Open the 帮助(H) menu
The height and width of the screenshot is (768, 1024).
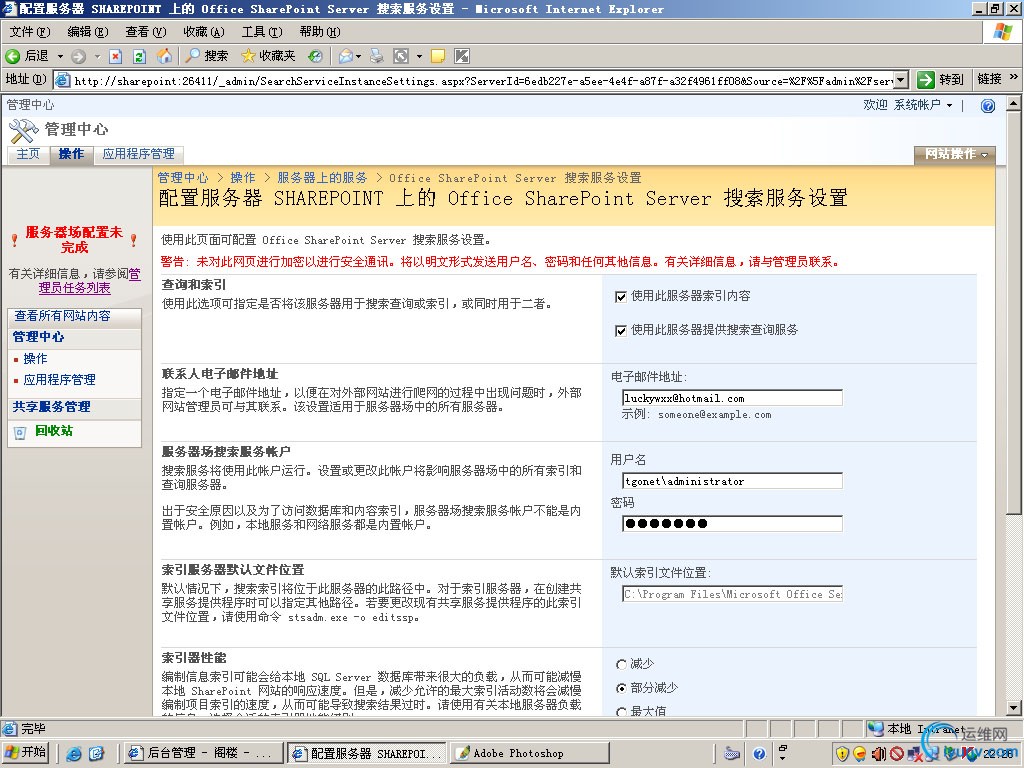(320, 31)
